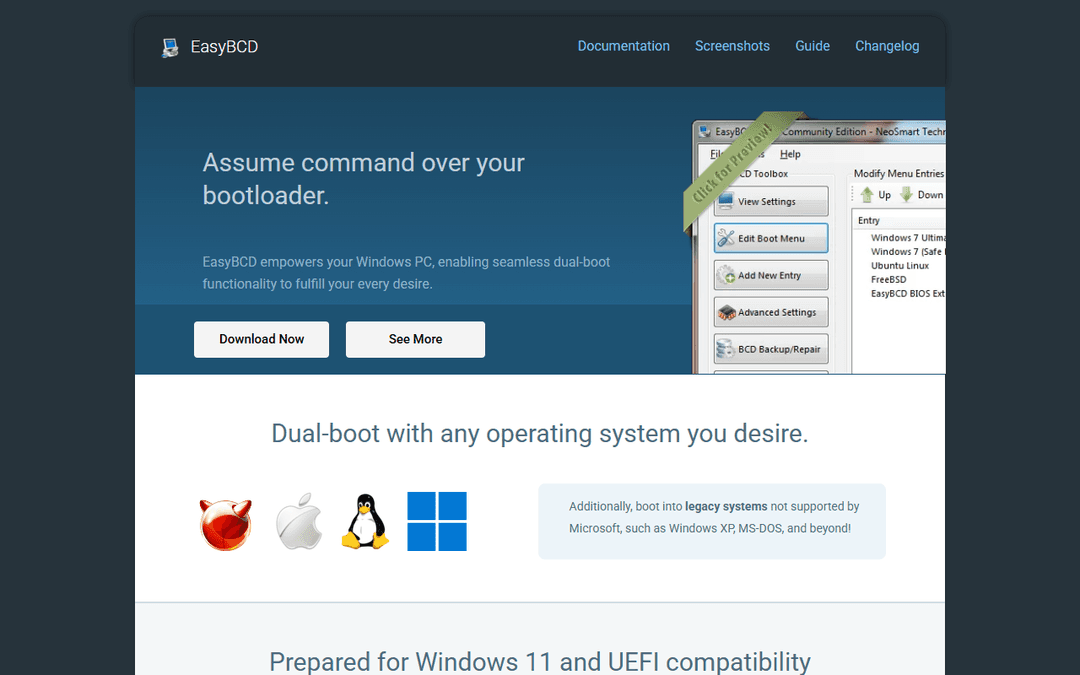1080x675 pixels.
Task: Click the Linux Tux penguin icon
Action: [x=365, y=521]
